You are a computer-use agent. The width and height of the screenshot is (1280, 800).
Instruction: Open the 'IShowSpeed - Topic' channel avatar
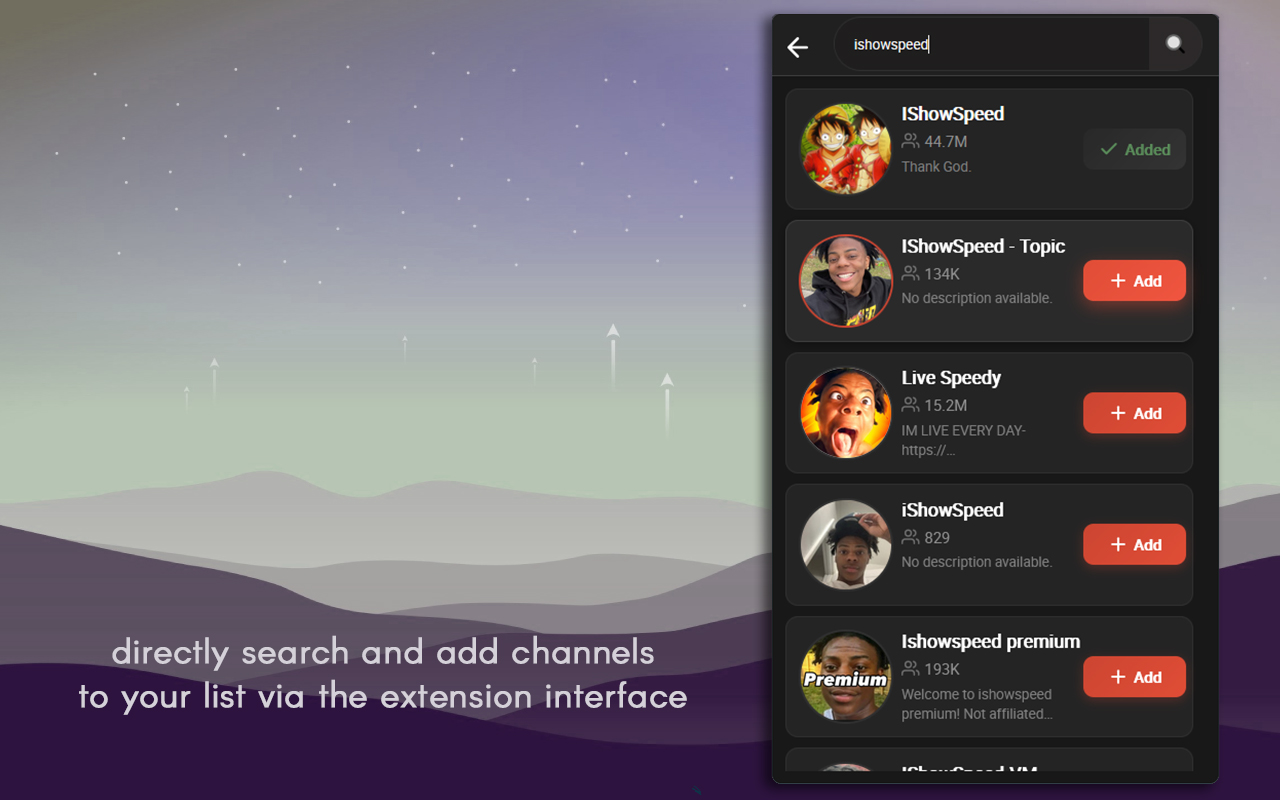846,281
